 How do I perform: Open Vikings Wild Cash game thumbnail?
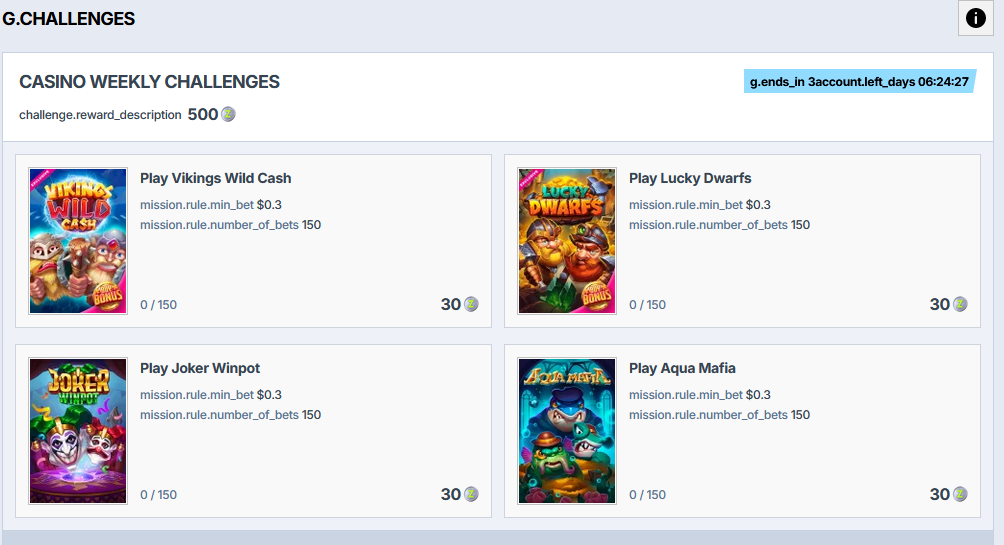pos(78,241)
